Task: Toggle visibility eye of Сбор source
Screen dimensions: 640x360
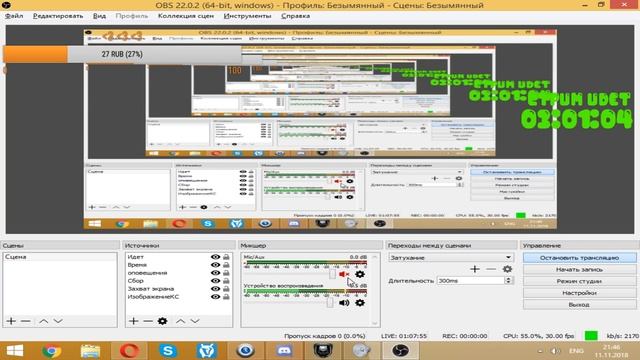Action: 215,281
